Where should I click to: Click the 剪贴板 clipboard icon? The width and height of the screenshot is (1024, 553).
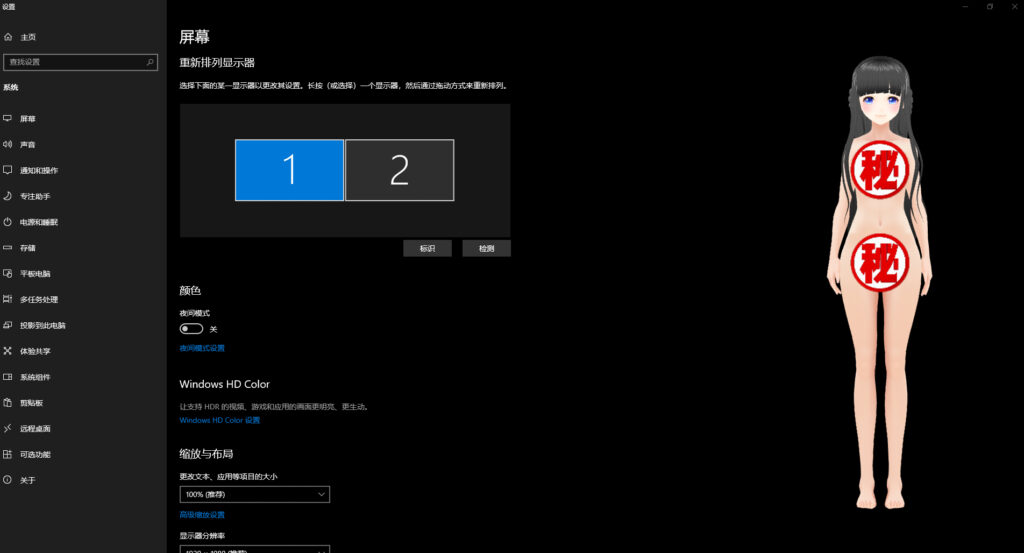click(8, 403)
